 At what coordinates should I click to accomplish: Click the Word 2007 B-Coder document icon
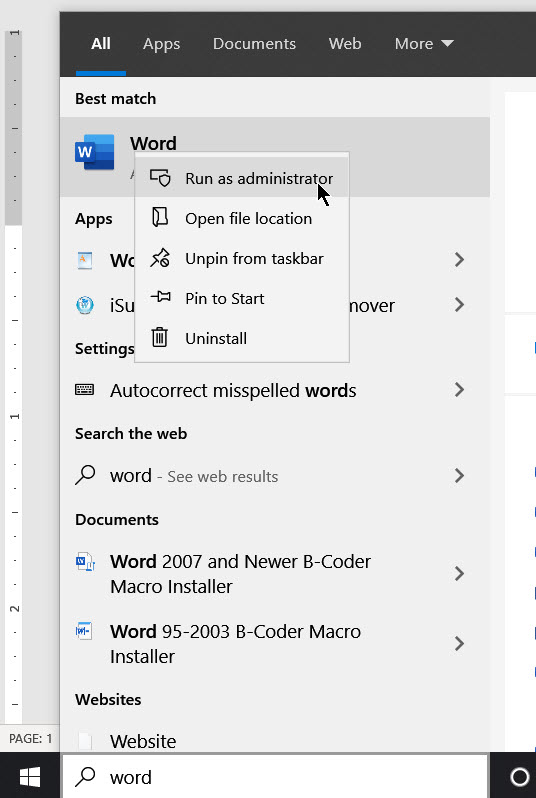85,562
